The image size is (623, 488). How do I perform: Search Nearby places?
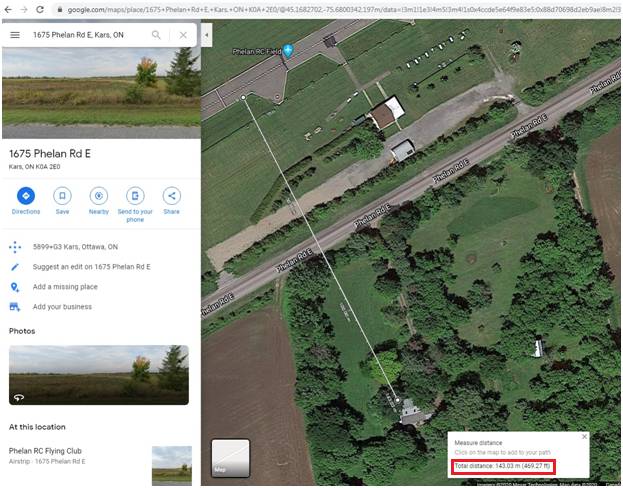(98, 196)
